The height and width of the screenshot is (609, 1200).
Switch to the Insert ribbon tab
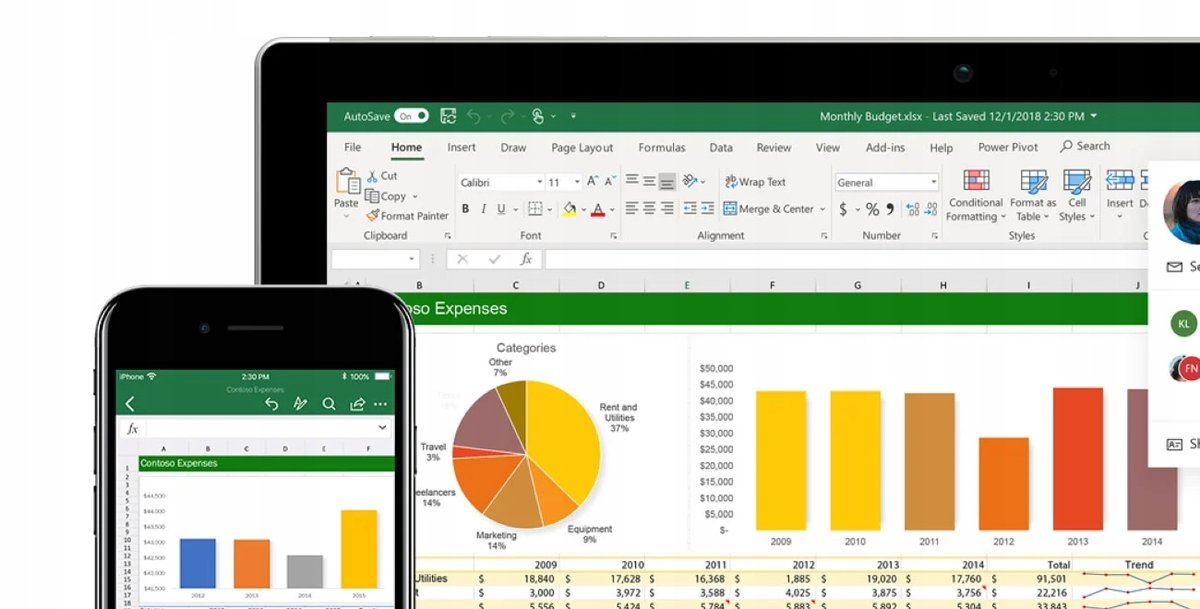click(461, 147)
